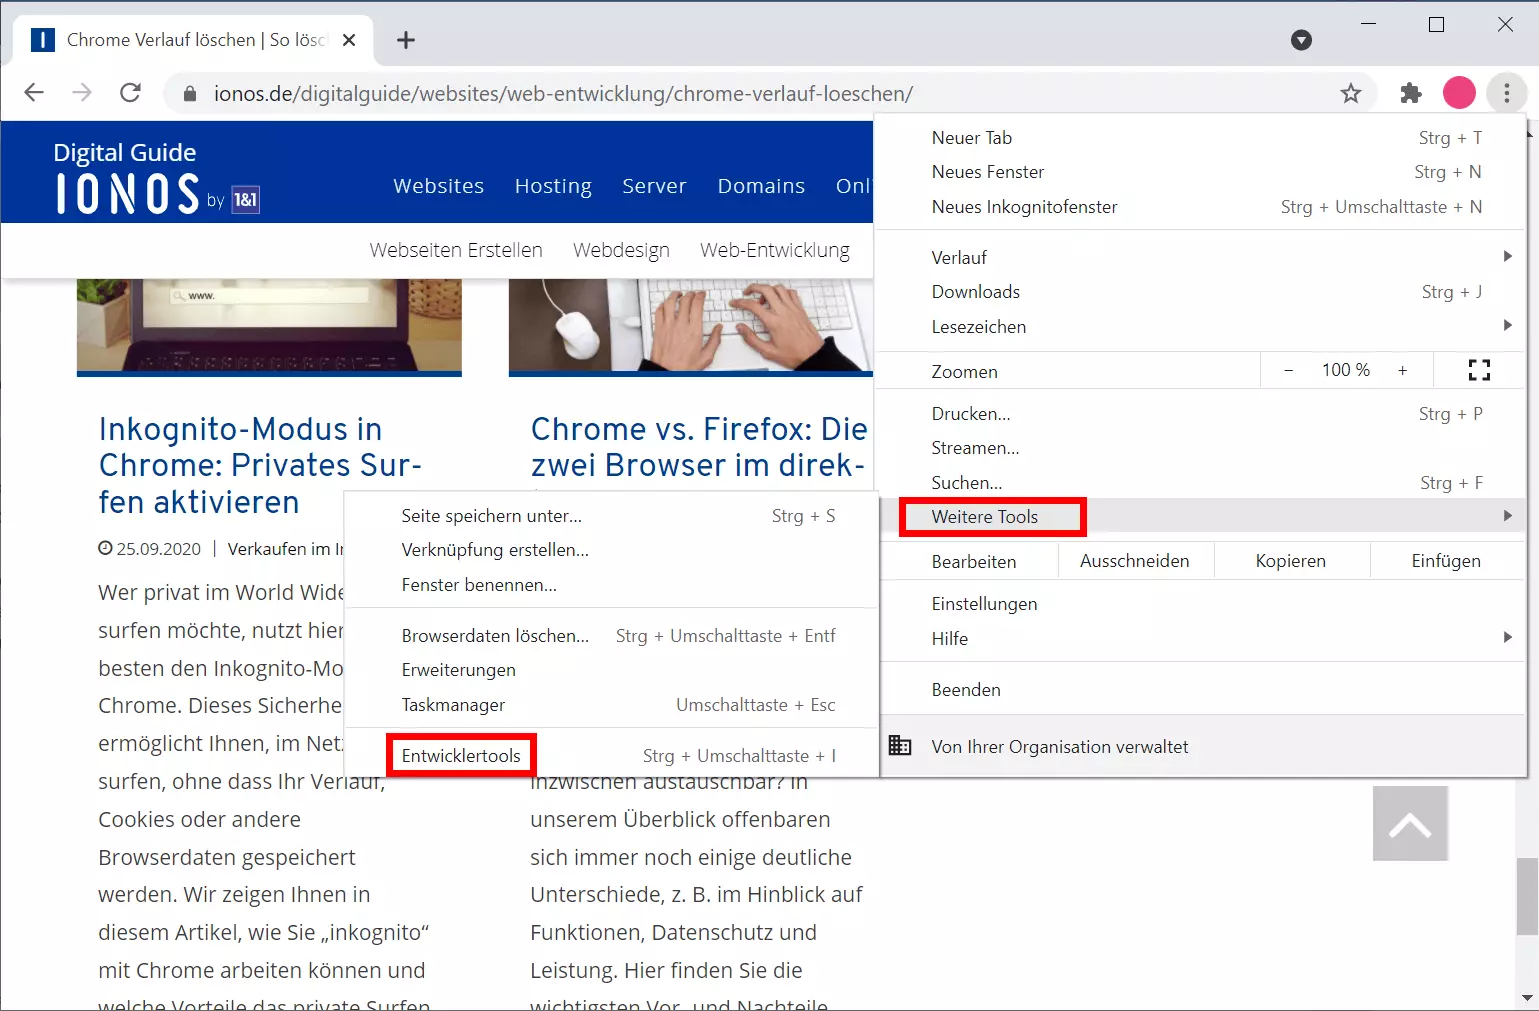Click the organisation building icon
Viewport: 1539px width, 1011px height.
click(900, 746)
